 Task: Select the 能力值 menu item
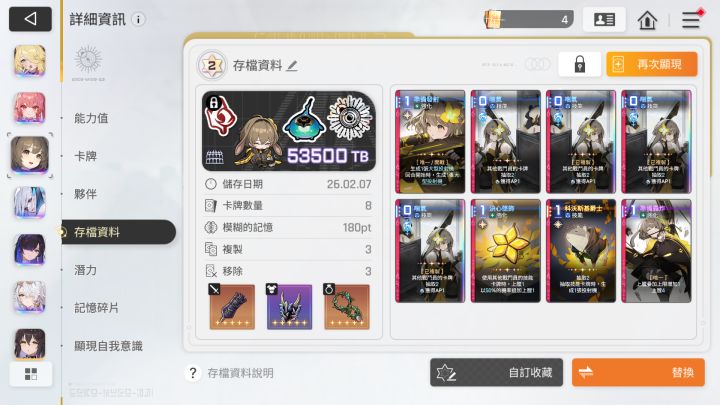[91, 118]
